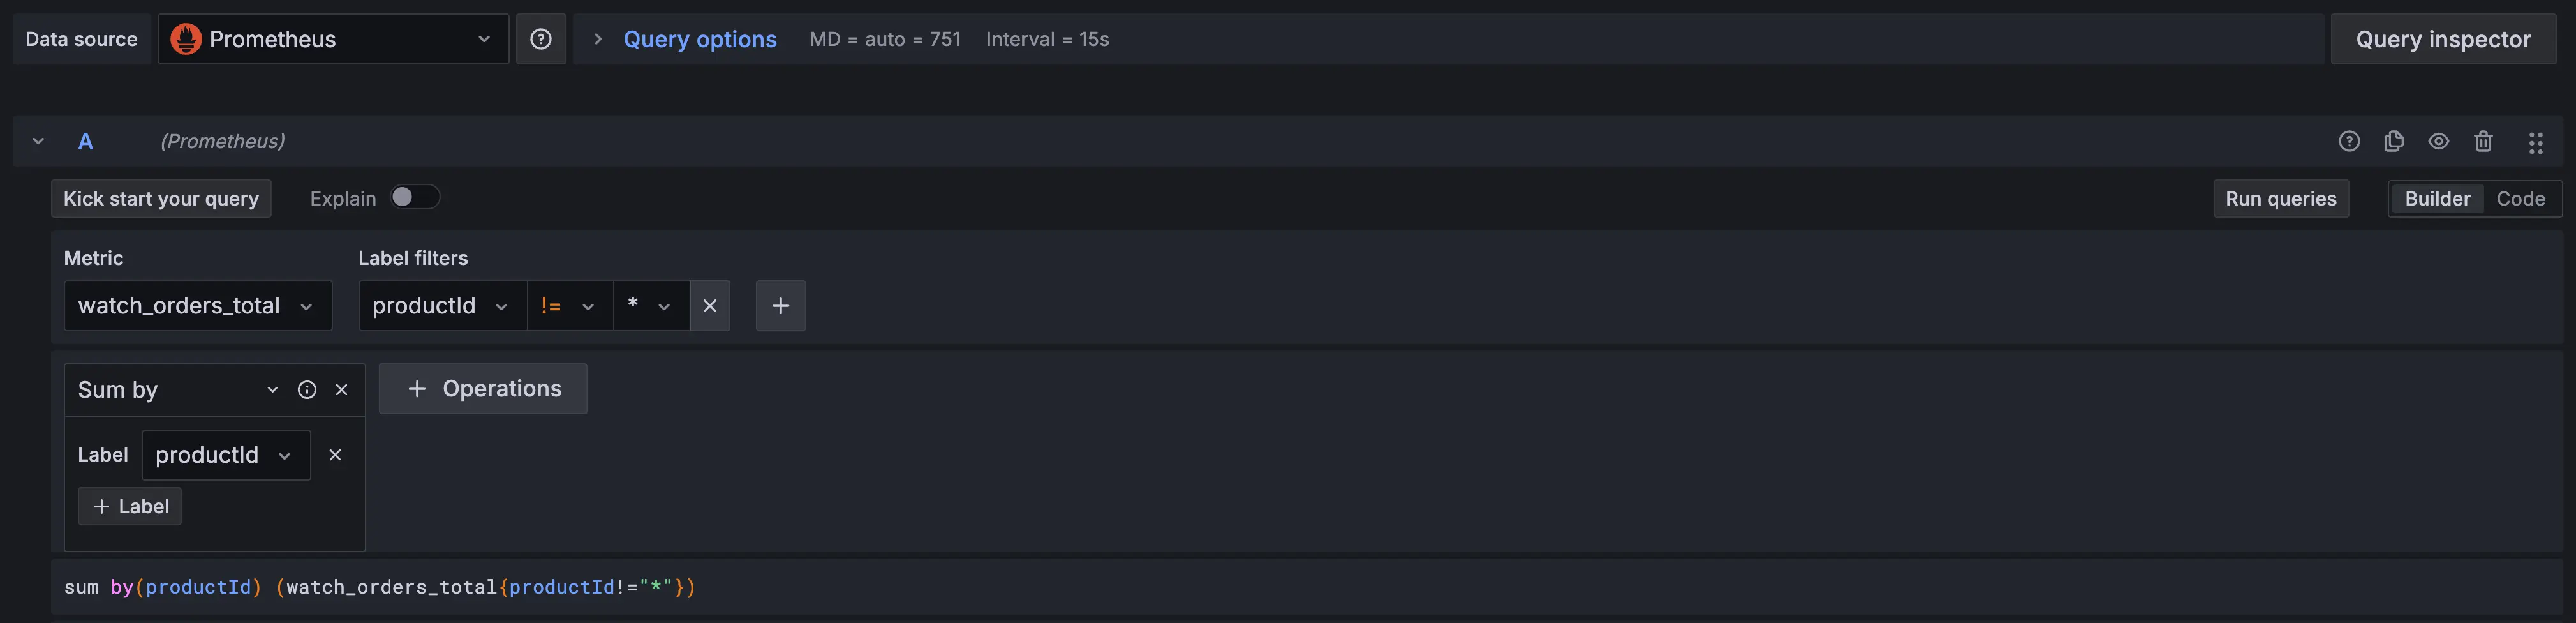The image size is (2576, 623).
Task: Select the Builder mode tab
Action: 2436,198
